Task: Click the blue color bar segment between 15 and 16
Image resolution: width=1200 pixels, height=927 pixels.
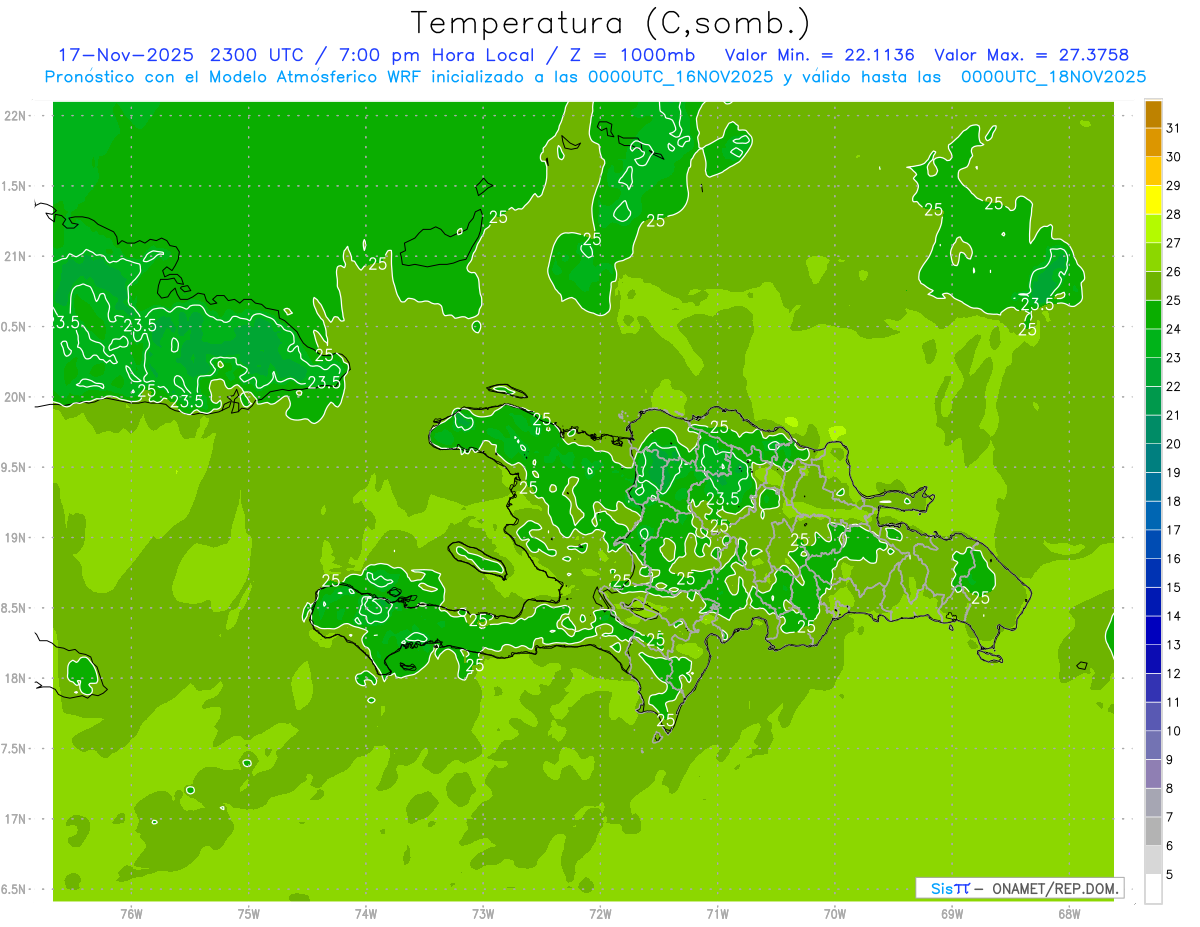Action: (1153, 574)
